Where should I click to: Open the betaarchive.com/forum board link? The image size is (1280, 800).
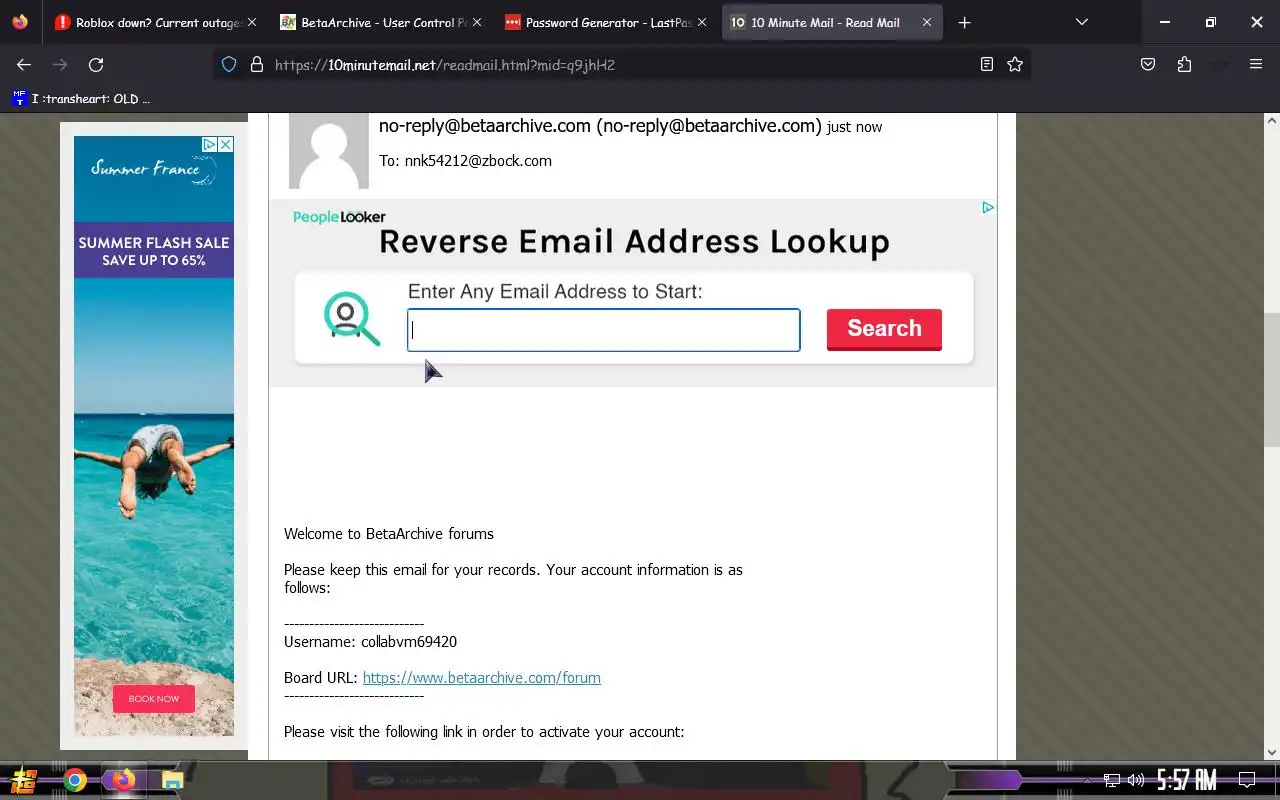coord(481,678)
